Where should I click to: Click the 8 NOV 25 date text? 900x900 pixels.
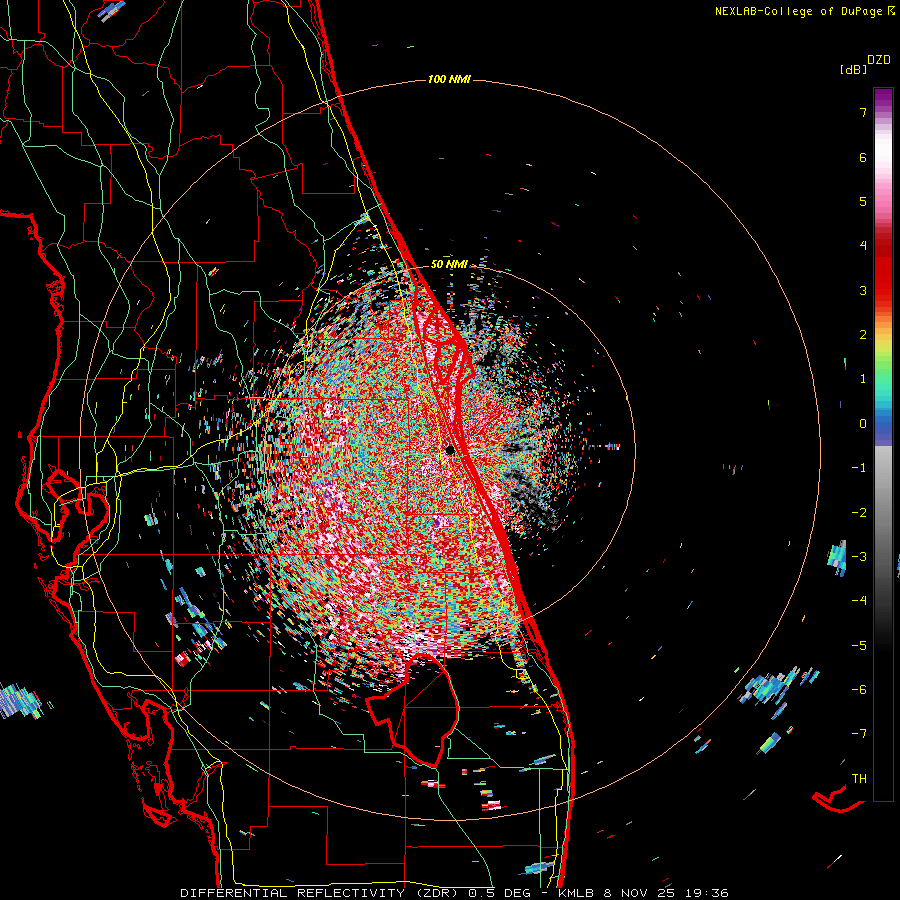[x=639, y=893]
